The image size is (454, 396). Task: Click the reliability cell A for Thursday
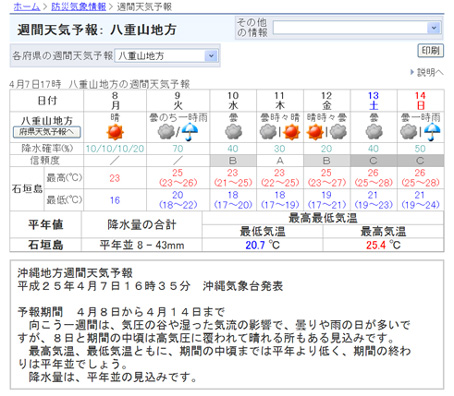tap(280, 161)
